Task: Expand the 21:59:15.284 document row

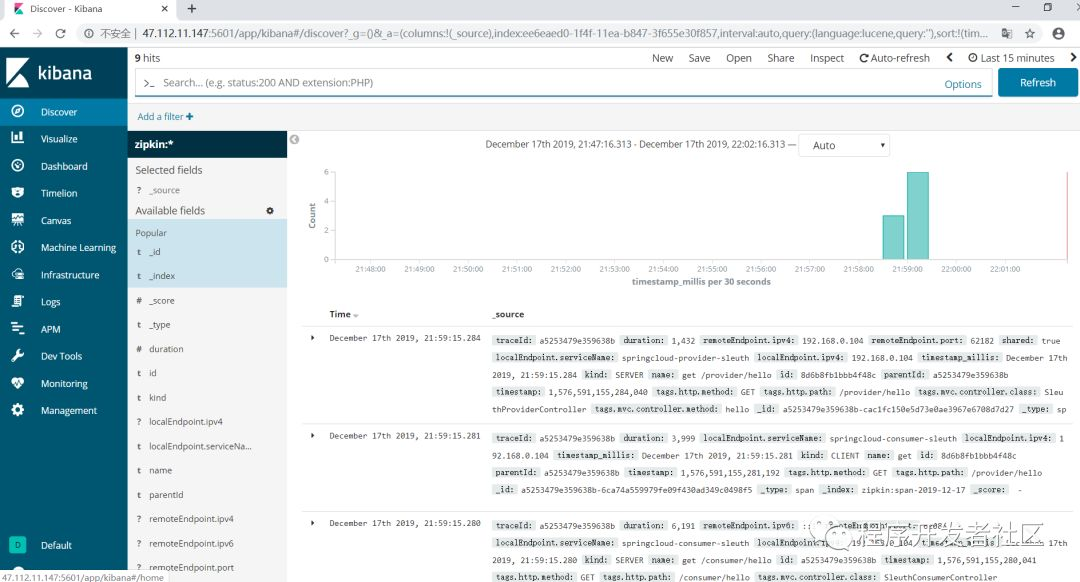Action: [x=313, y=338]
